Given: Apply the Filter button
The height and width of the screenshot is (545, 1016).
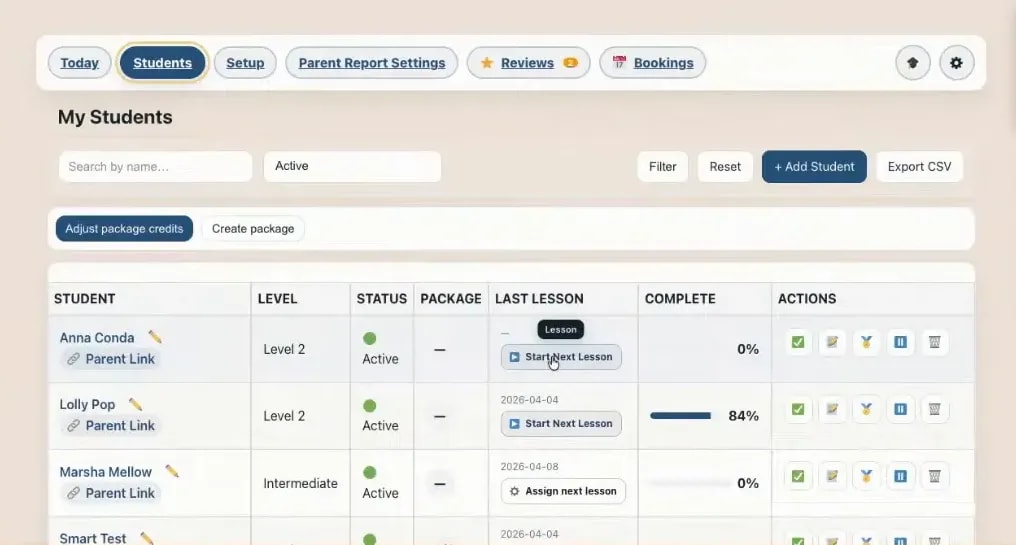Looking at the screenshot, I should (662, 167).
